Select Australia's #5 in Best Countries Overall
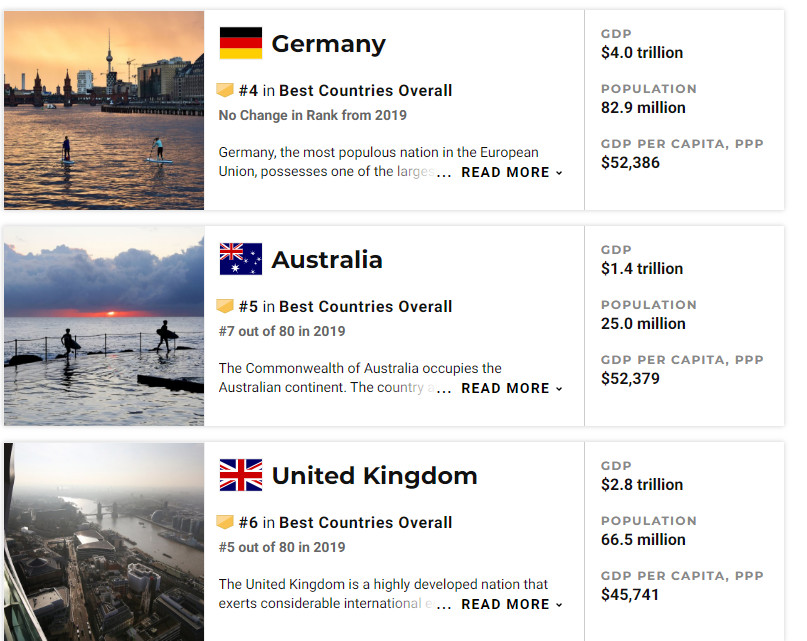807x641 pixels. [x=345, y=306]
